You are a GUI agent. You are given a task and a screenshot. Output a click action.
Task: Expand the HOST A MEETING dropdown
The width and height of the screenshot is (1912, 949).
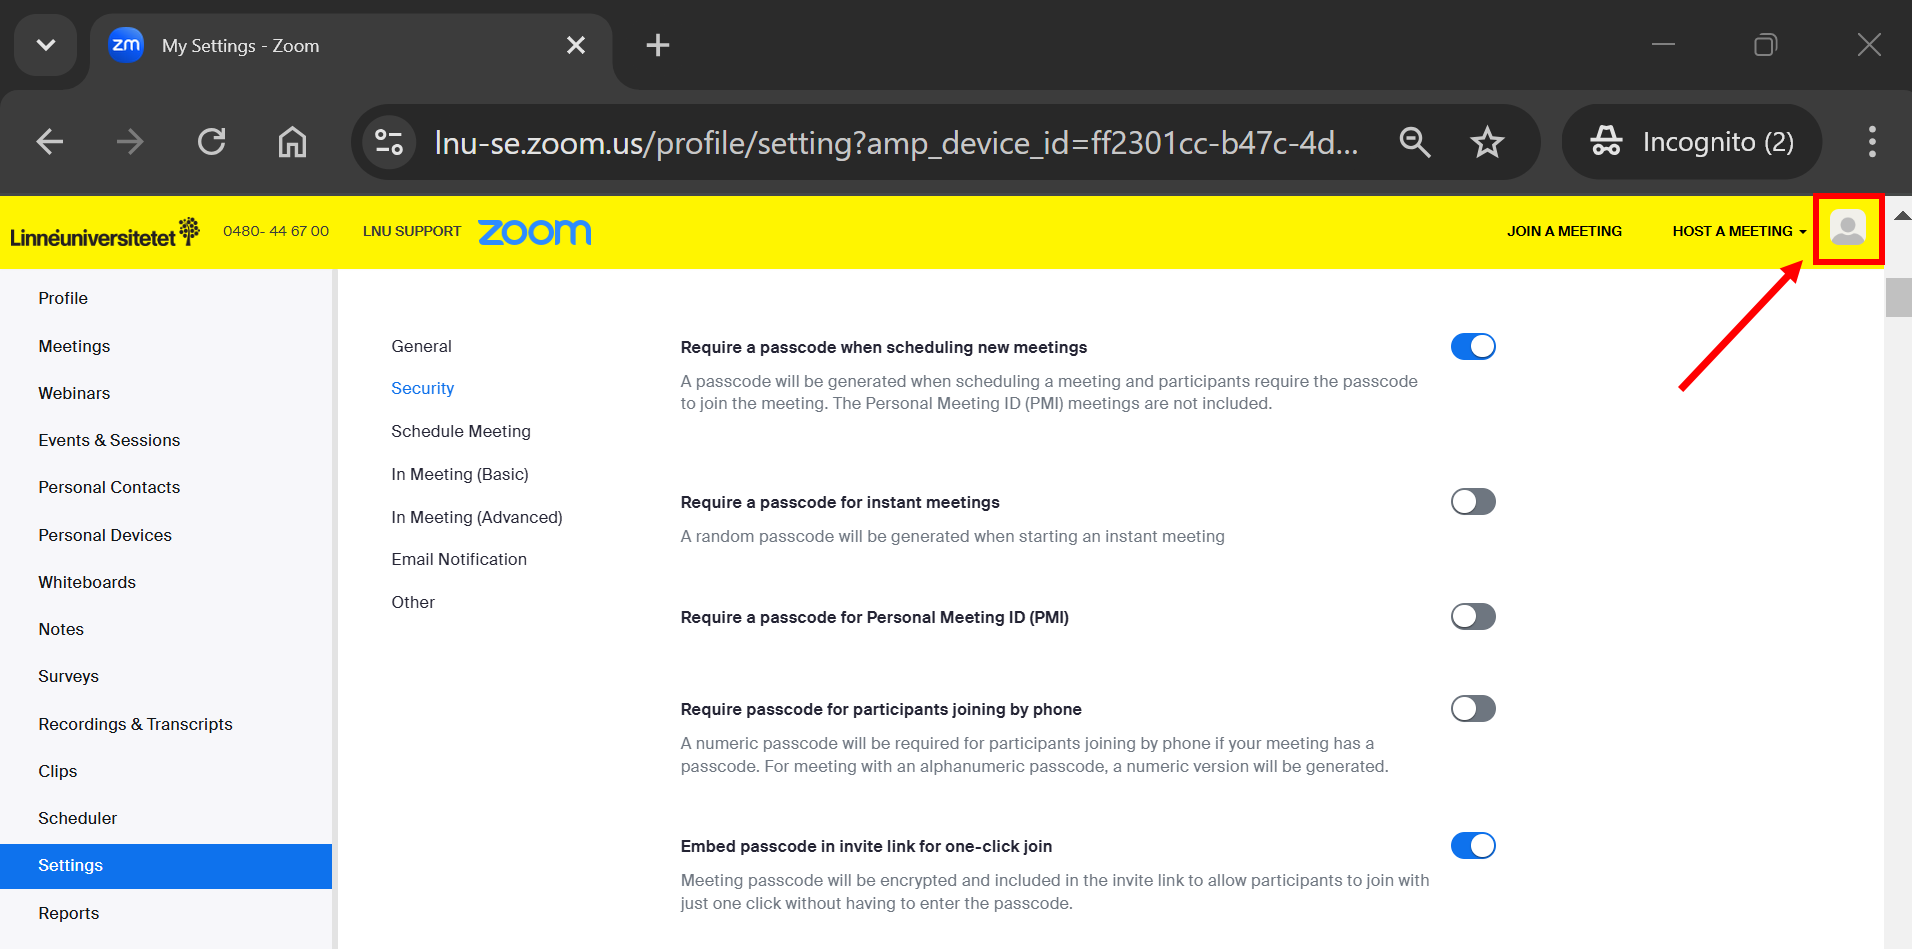1740,231
